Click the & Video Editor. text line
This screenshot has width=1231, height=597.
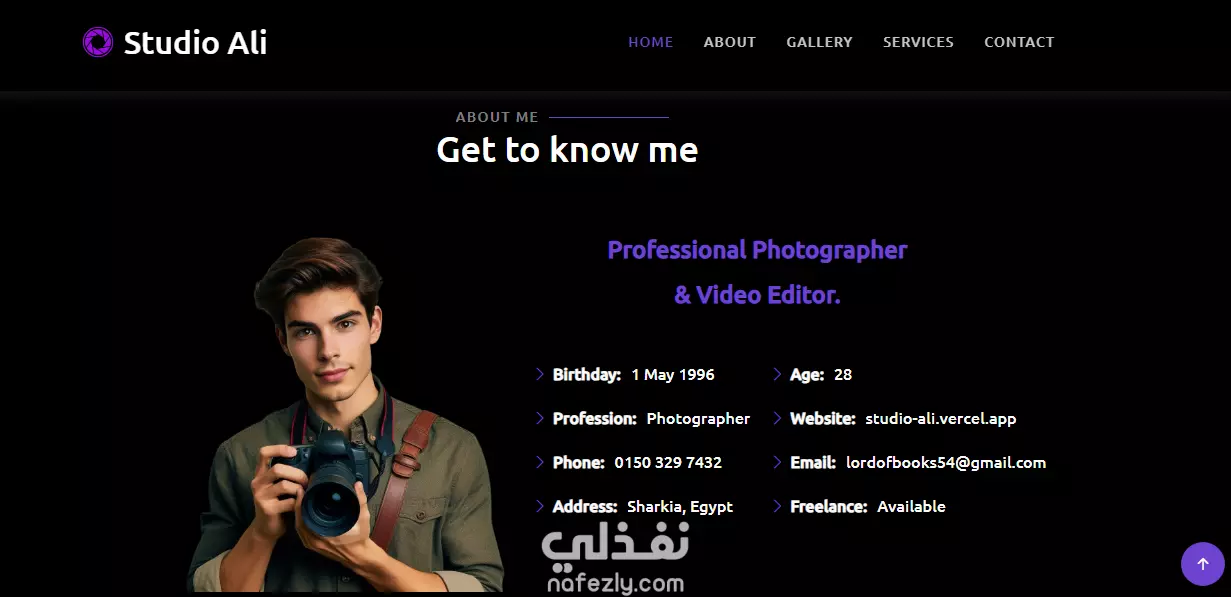pyautogui.click(x=757, y=295)
